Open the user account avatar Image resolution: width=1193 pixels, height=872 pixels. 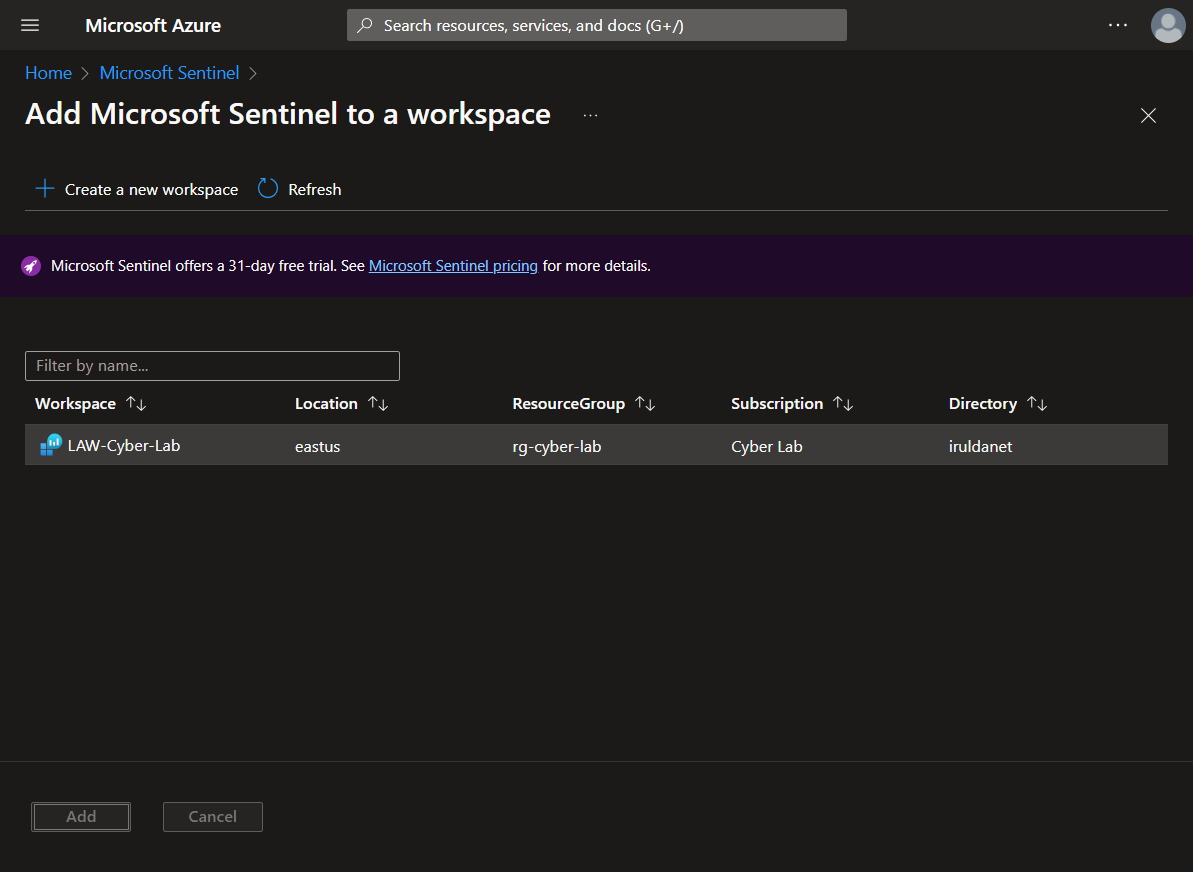click(x=1168, y=25)
